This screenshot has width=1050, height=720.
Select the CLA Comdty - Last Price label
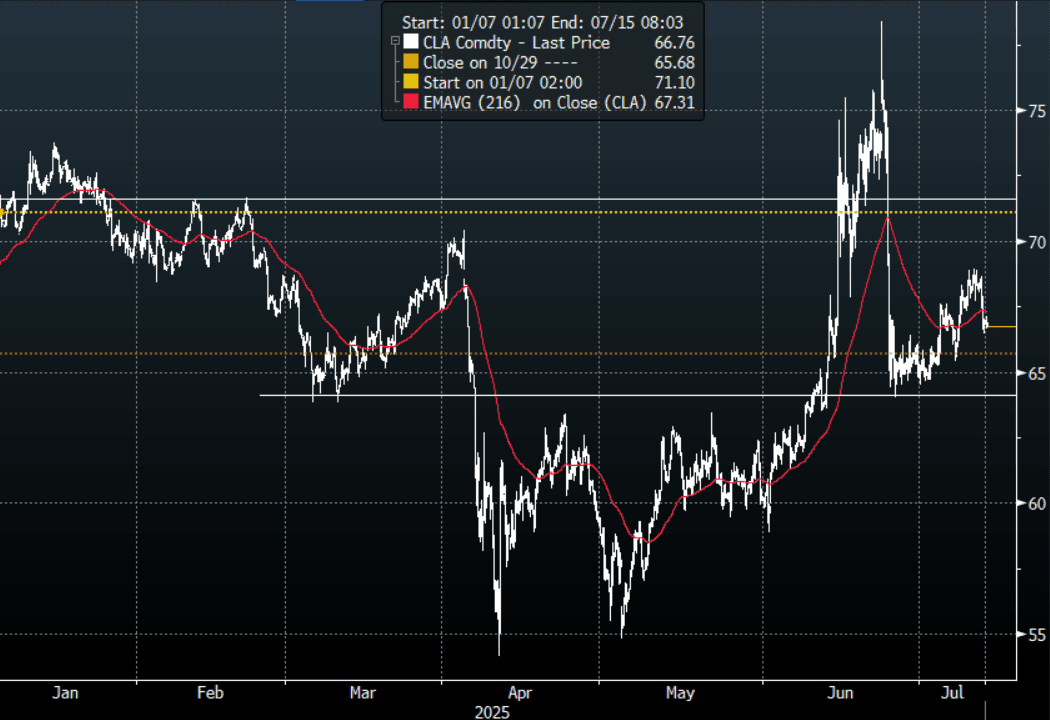516,43
